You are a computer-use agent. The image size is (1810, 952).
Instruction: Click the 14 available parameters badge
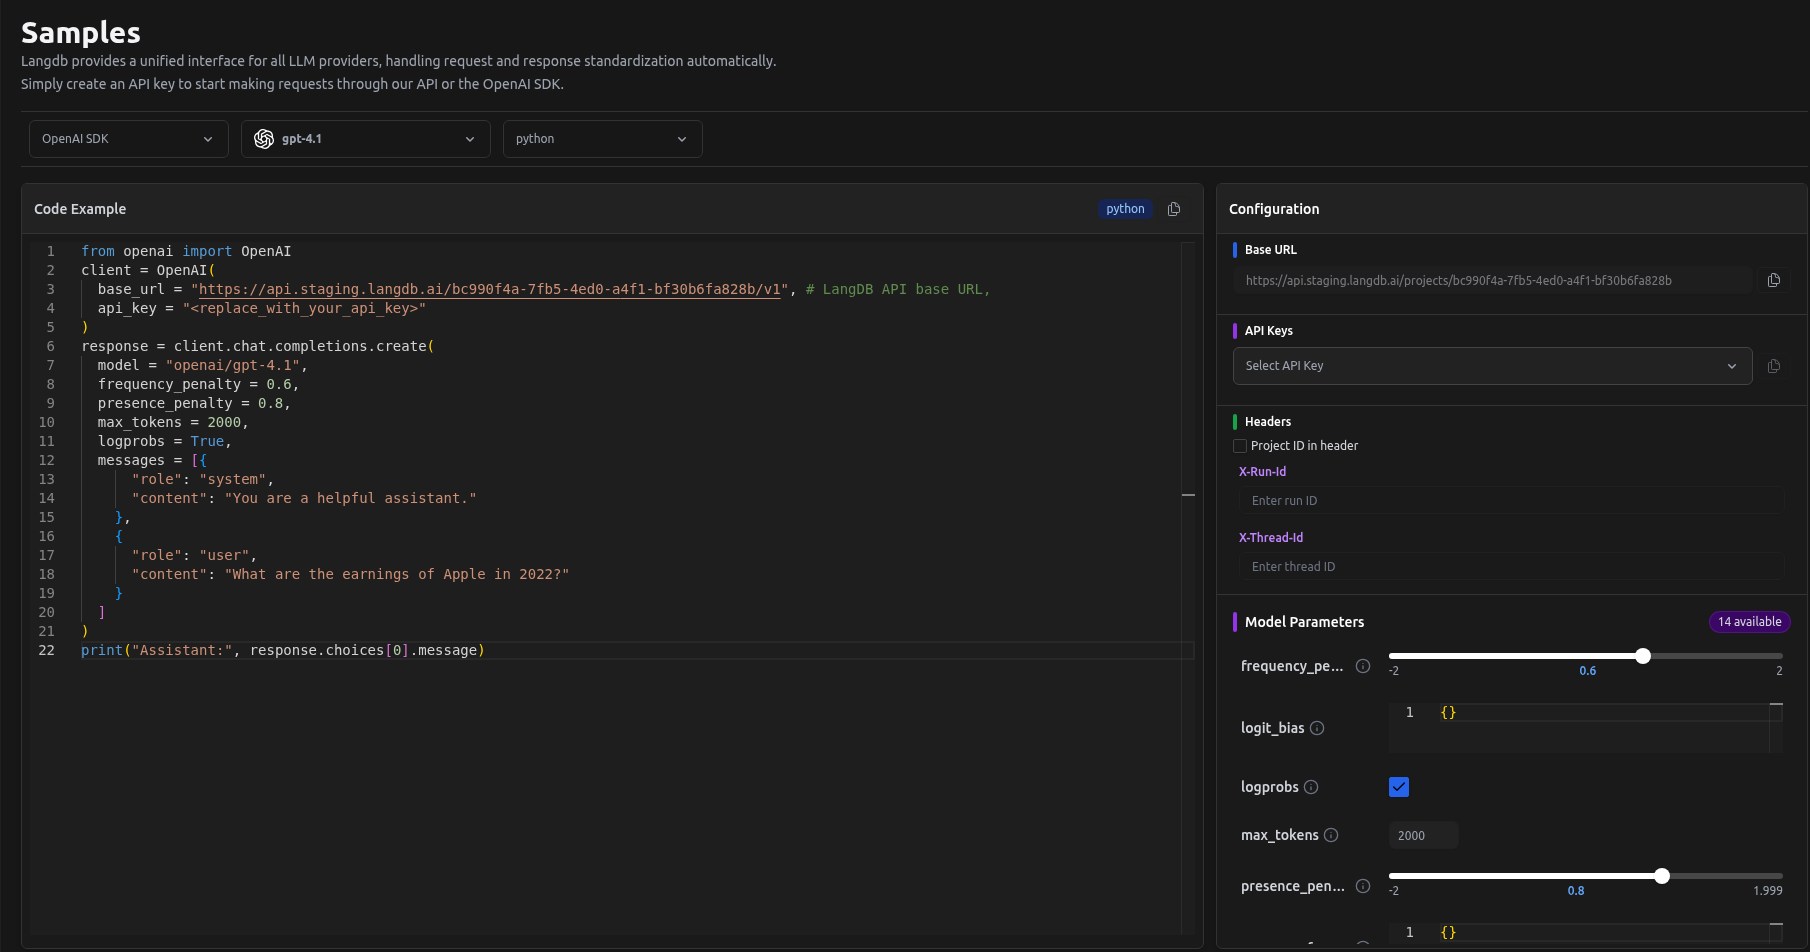coord(1749,622)
